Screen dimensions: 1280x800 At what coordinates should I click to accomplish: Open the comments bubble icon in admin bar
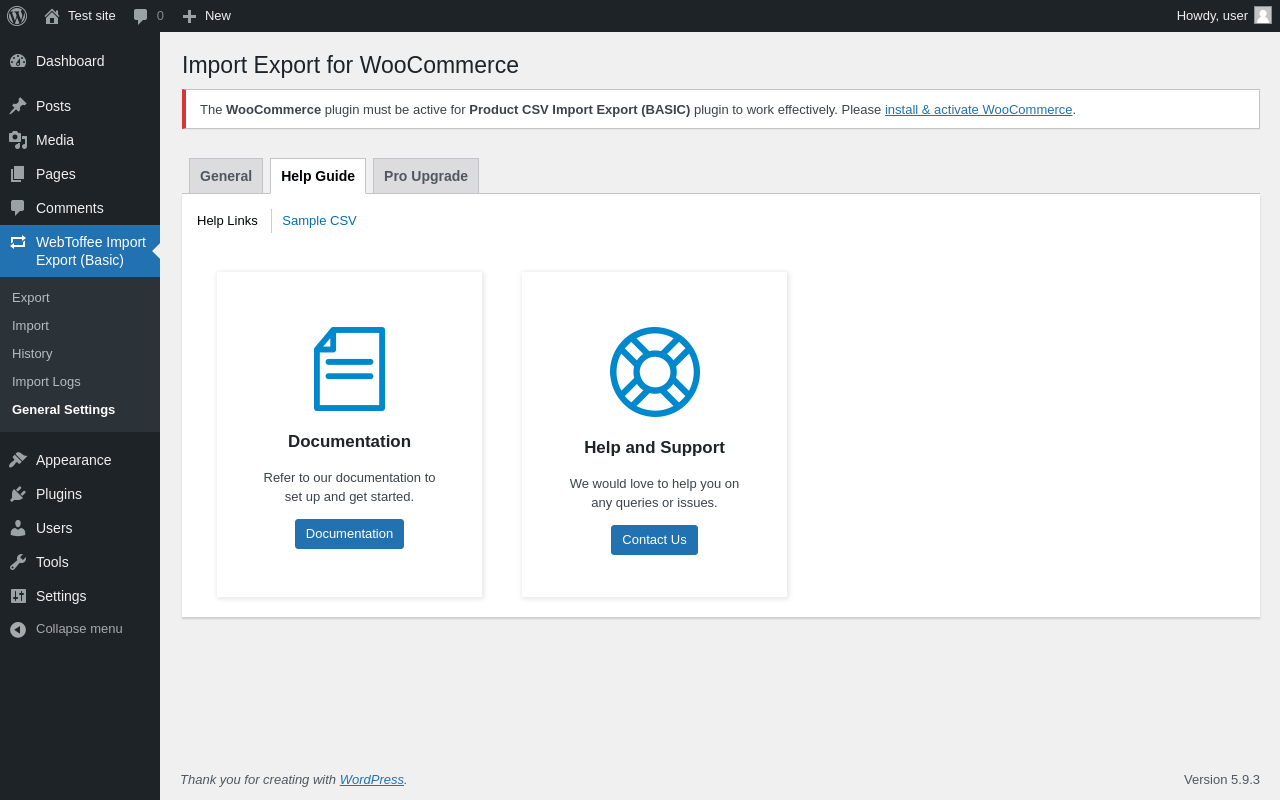[x=141, y=16]
